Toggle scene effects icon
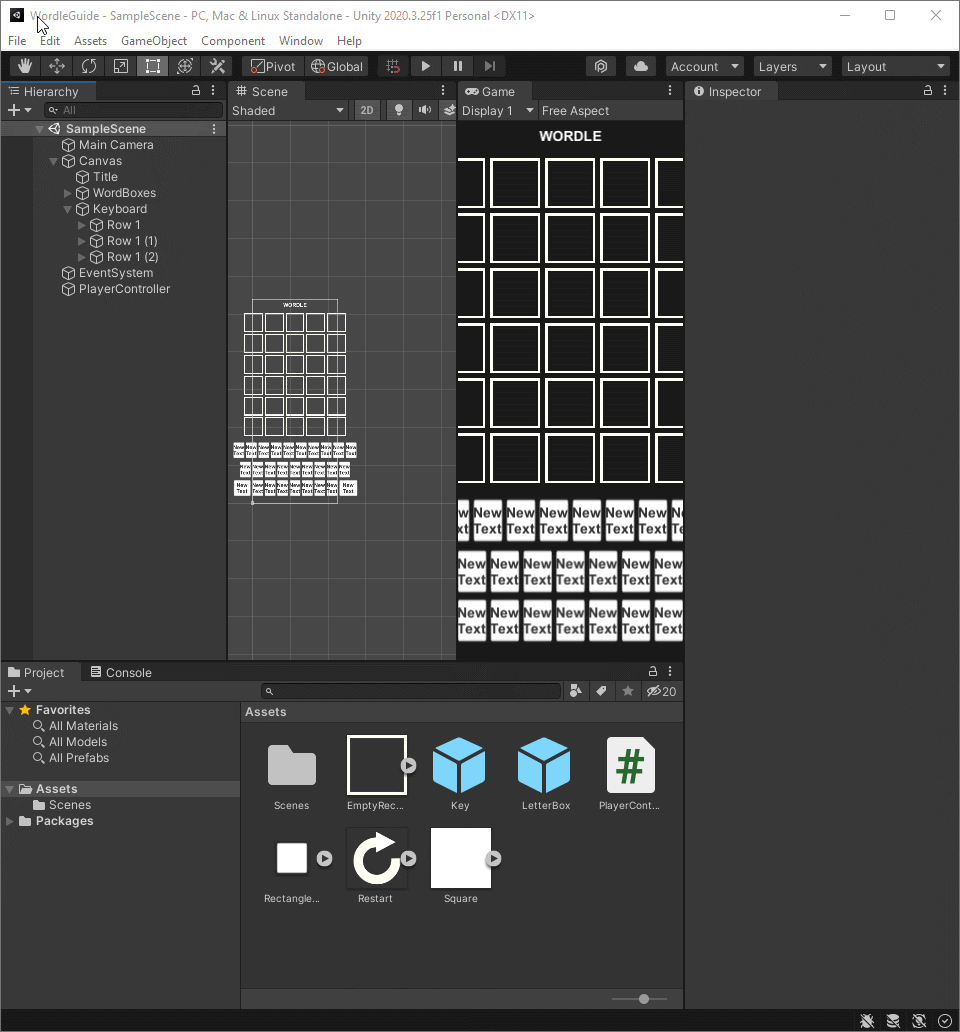The width and height of the screenshot is (960, 1032). point(449,111)
